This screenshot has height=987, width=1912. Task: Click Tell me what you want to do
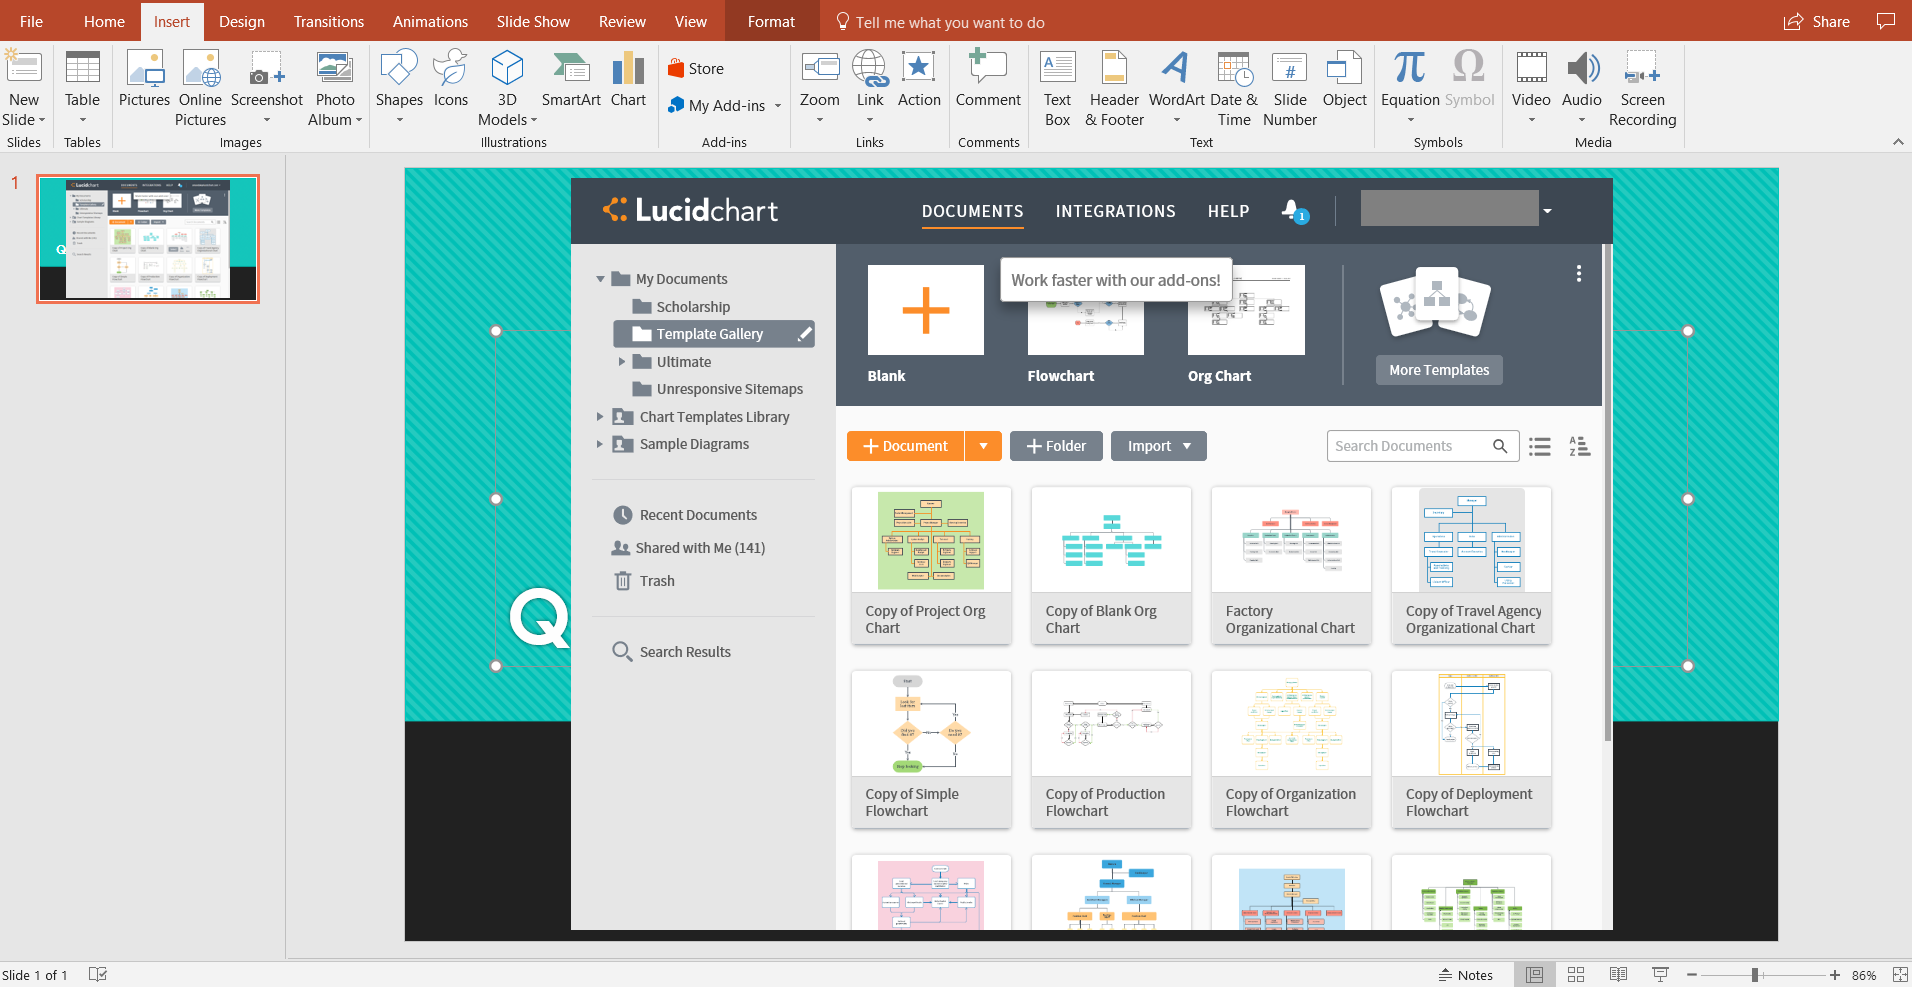pos(940,22)
